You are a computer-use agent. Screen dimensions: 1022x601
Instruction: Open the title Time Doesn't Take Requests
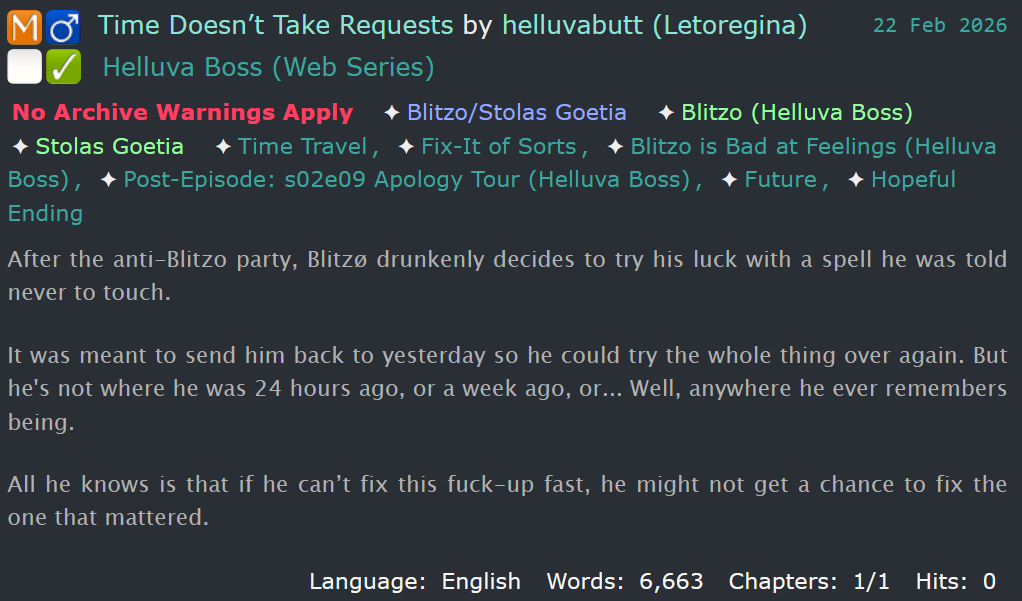[x=276, y=25]
